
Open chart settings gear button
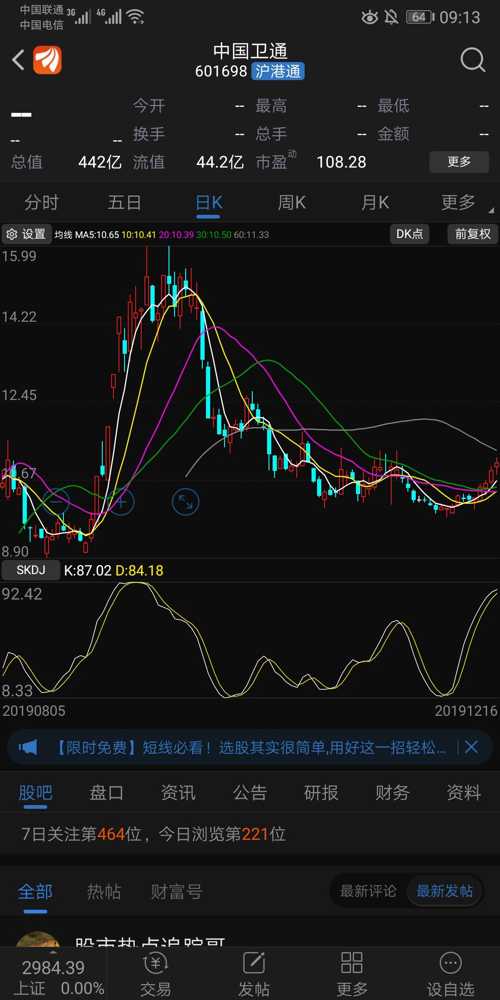tap(26, 234)
